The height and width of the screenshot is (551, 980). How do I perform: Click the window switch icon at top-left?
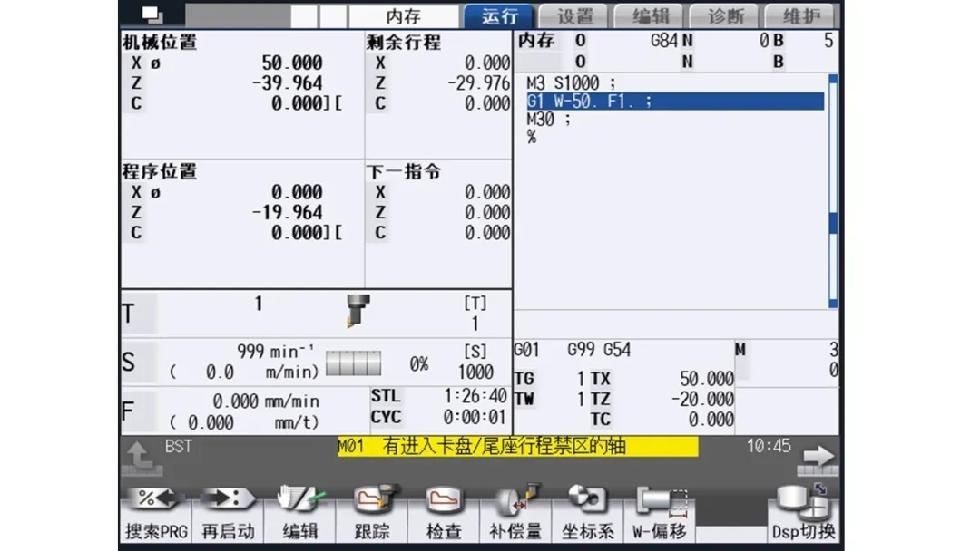[x=151, y=15]
